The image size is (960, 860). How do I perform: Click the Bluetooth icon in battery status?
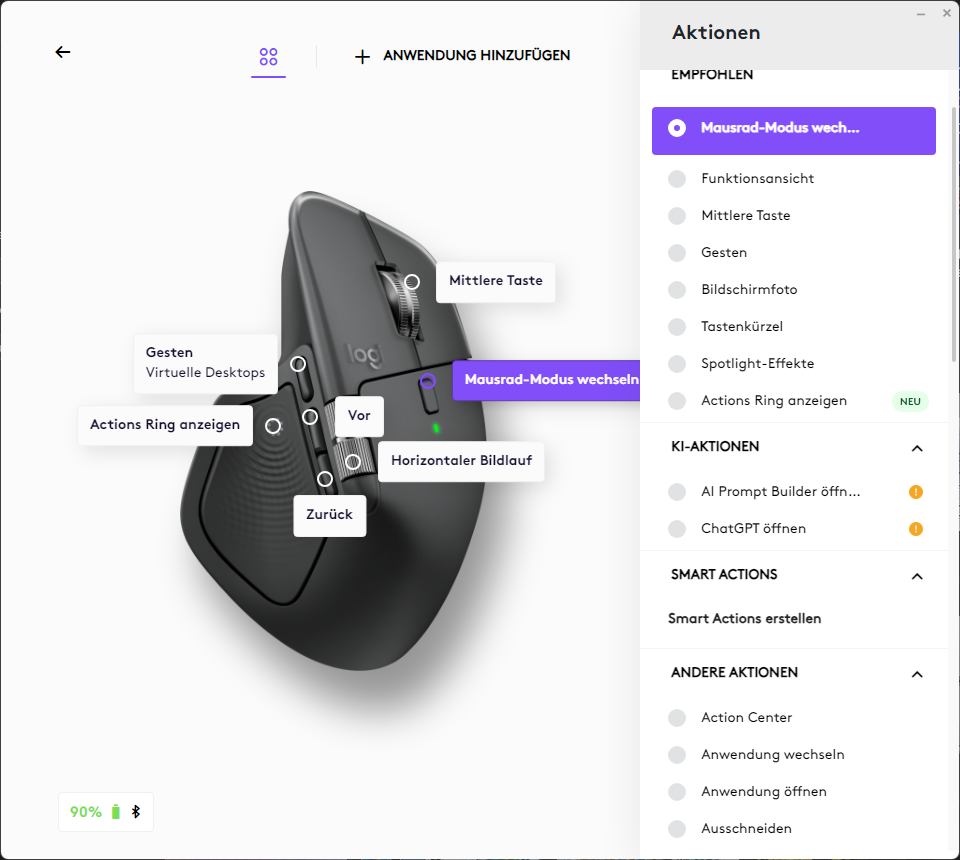point(136,812)
